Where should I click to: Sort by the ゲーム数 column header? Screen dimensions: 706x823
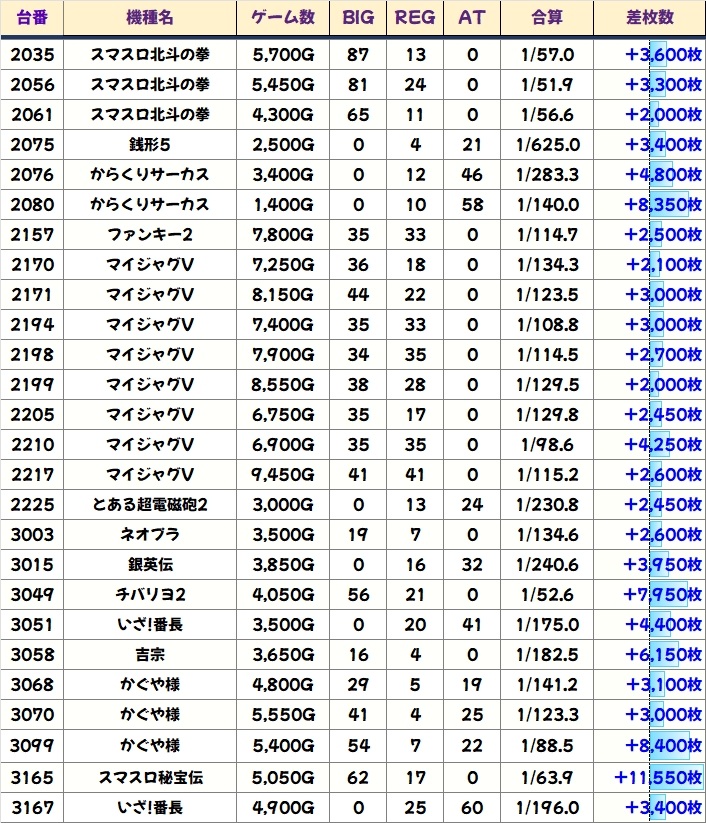point(283,18)
